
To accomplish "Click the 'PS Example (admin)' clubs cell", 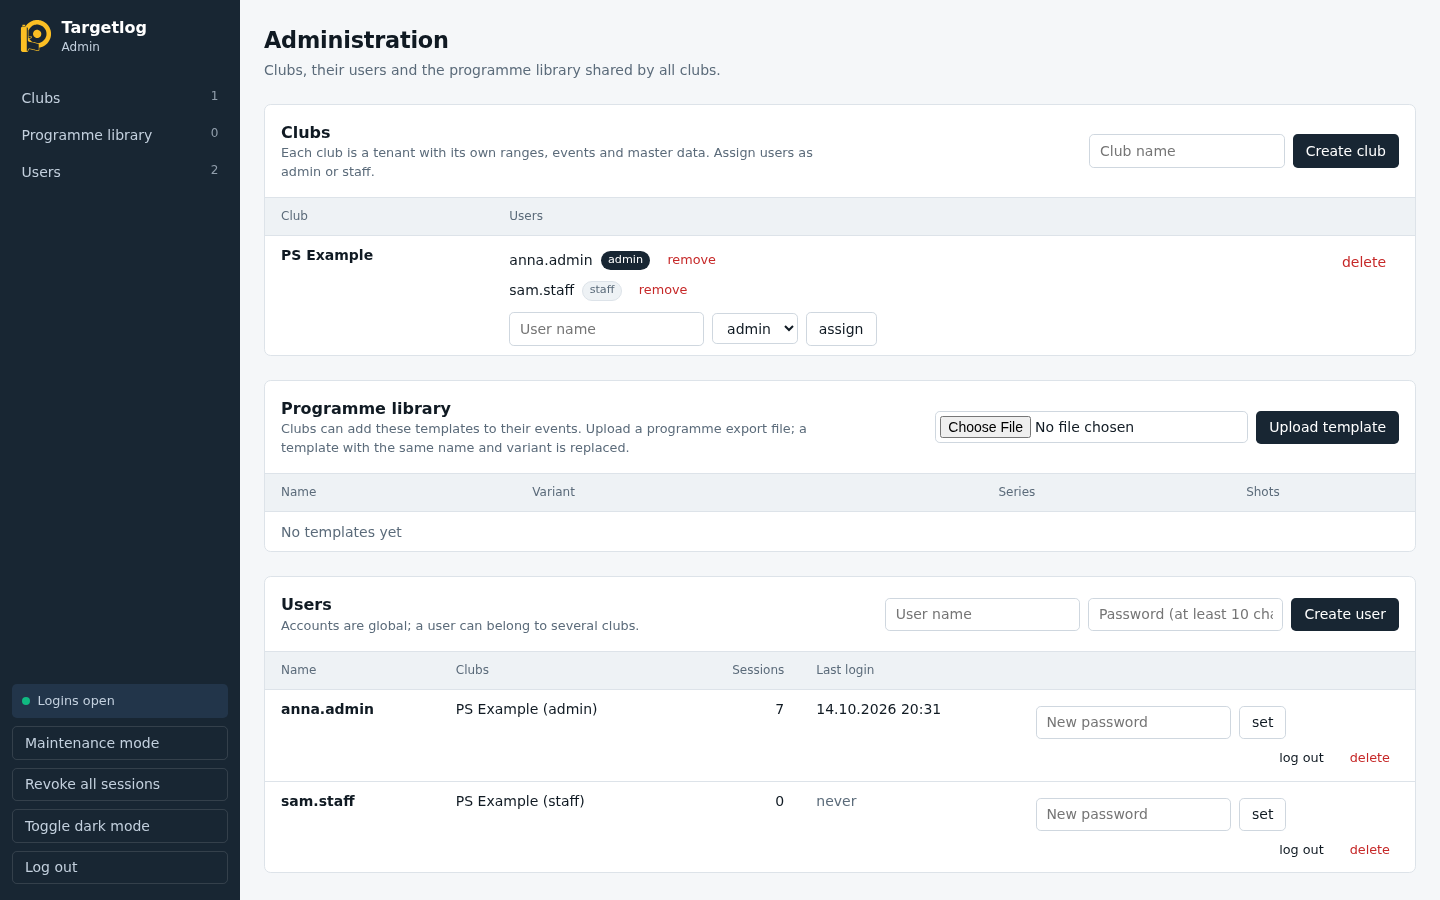I will pos(526,709).
